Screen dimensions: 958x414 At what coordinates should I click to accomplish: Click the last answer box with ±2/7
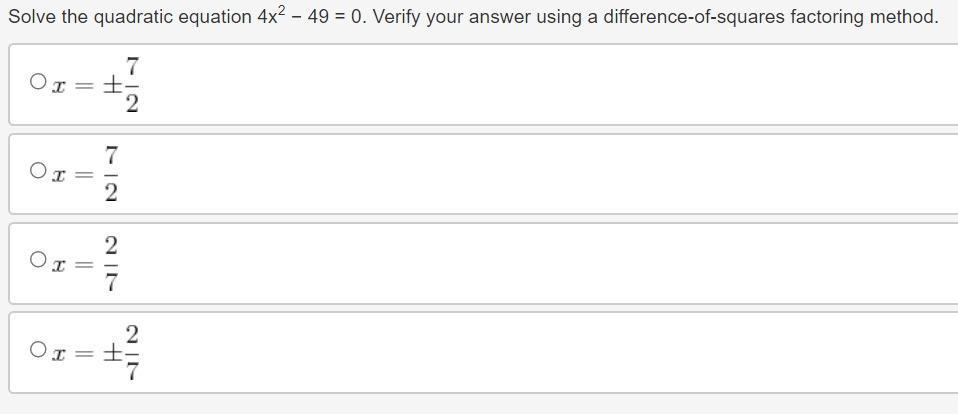[x=483, y=353]
